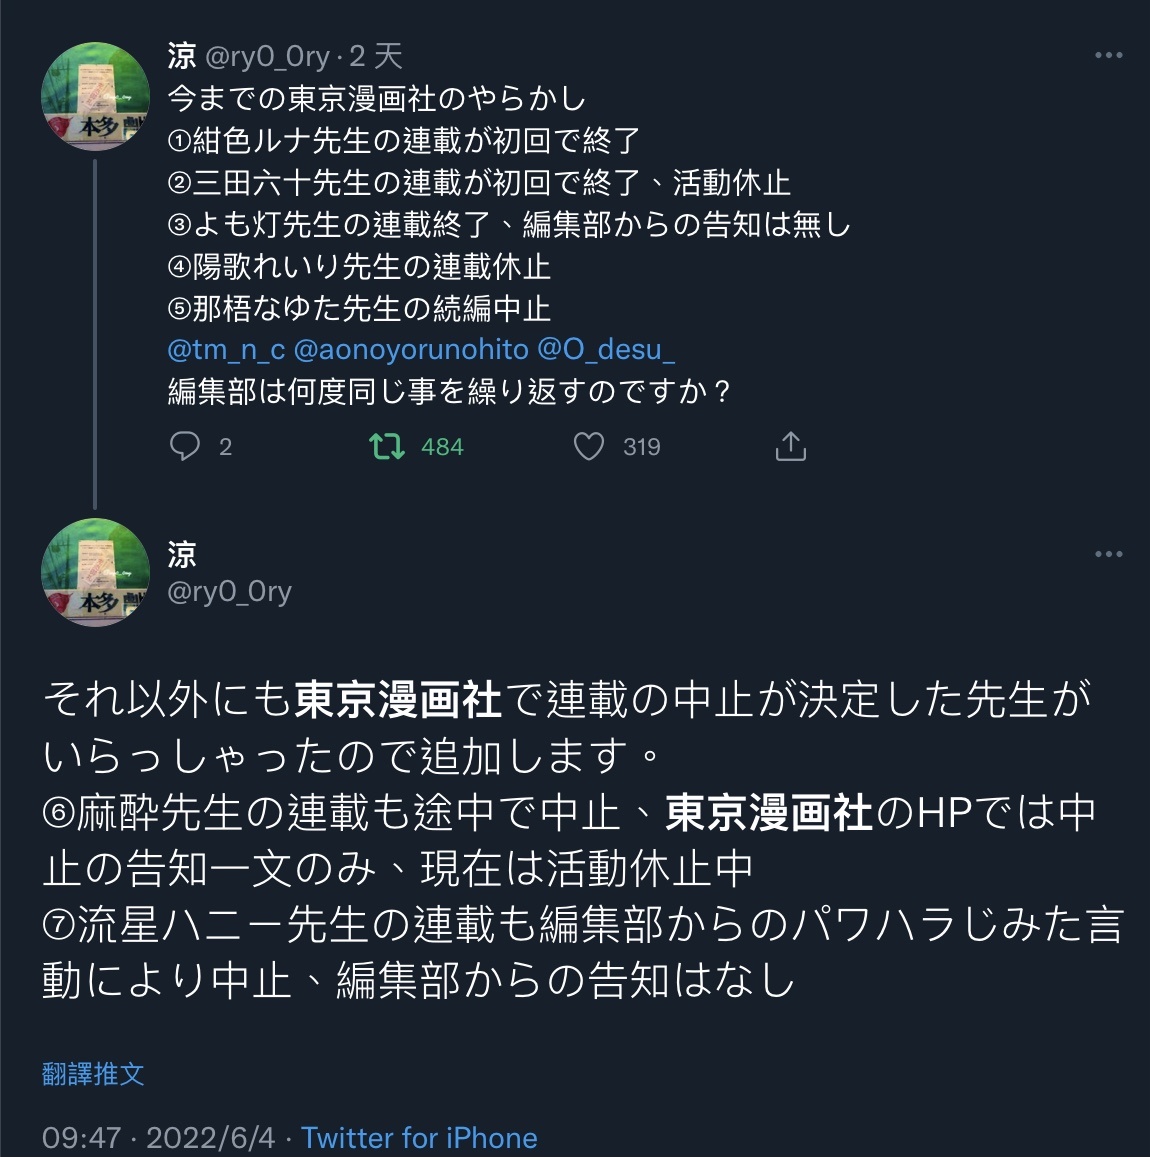
Task: Tap the share icon under first tweet
Action: [x=790, y=446]
